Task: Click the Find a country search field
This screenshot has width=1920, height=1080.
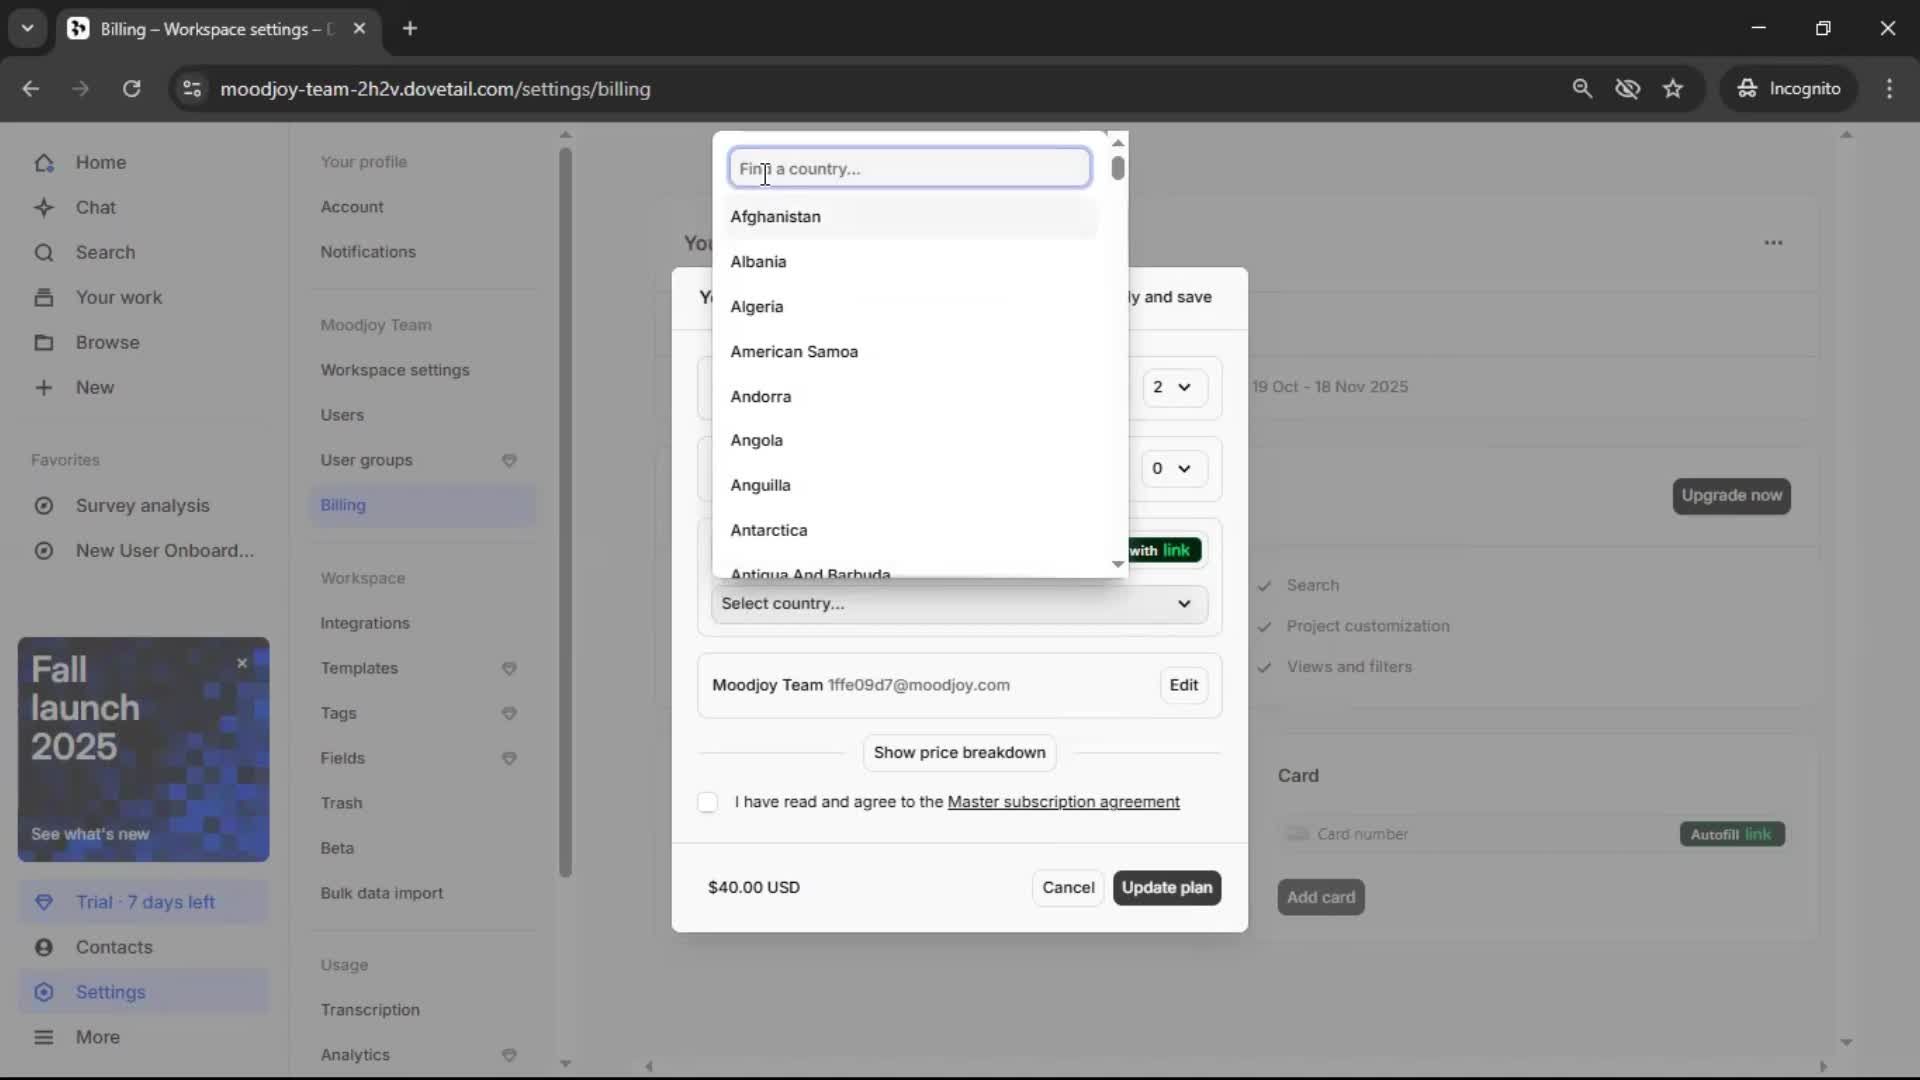Action: 908,168
